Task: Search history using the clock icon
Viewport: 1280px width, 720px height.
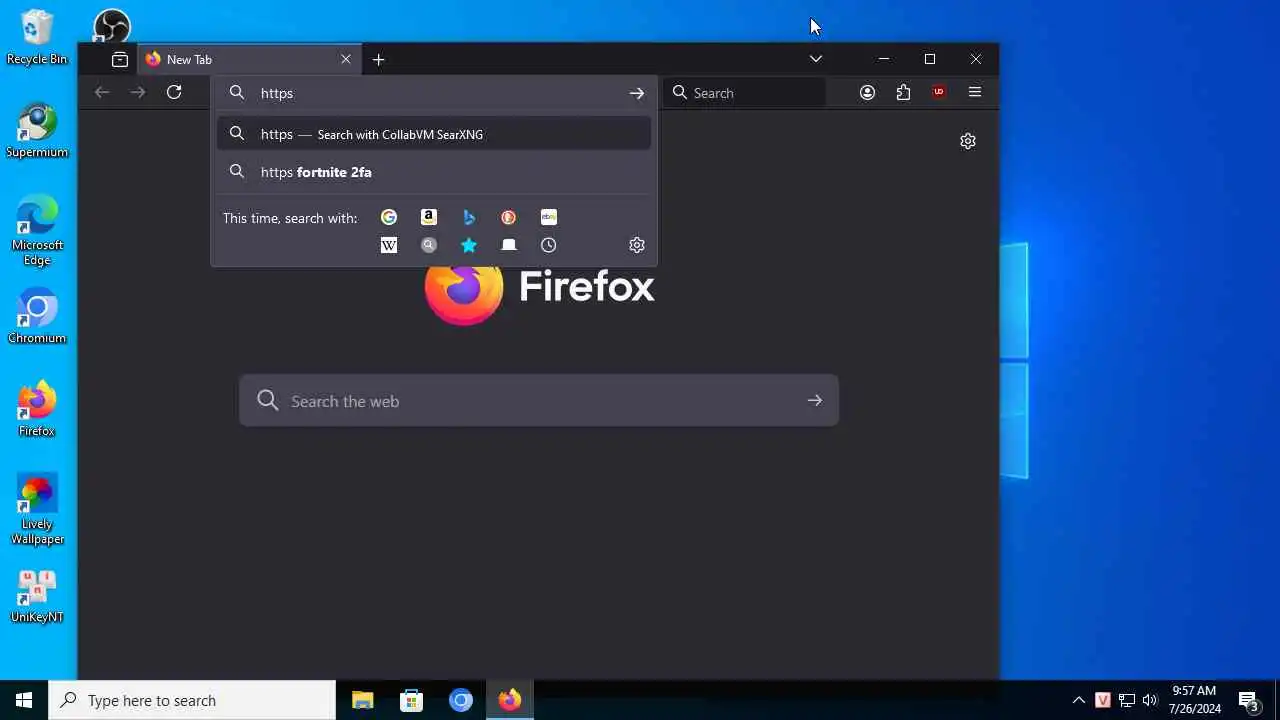Action: (549, 245)
